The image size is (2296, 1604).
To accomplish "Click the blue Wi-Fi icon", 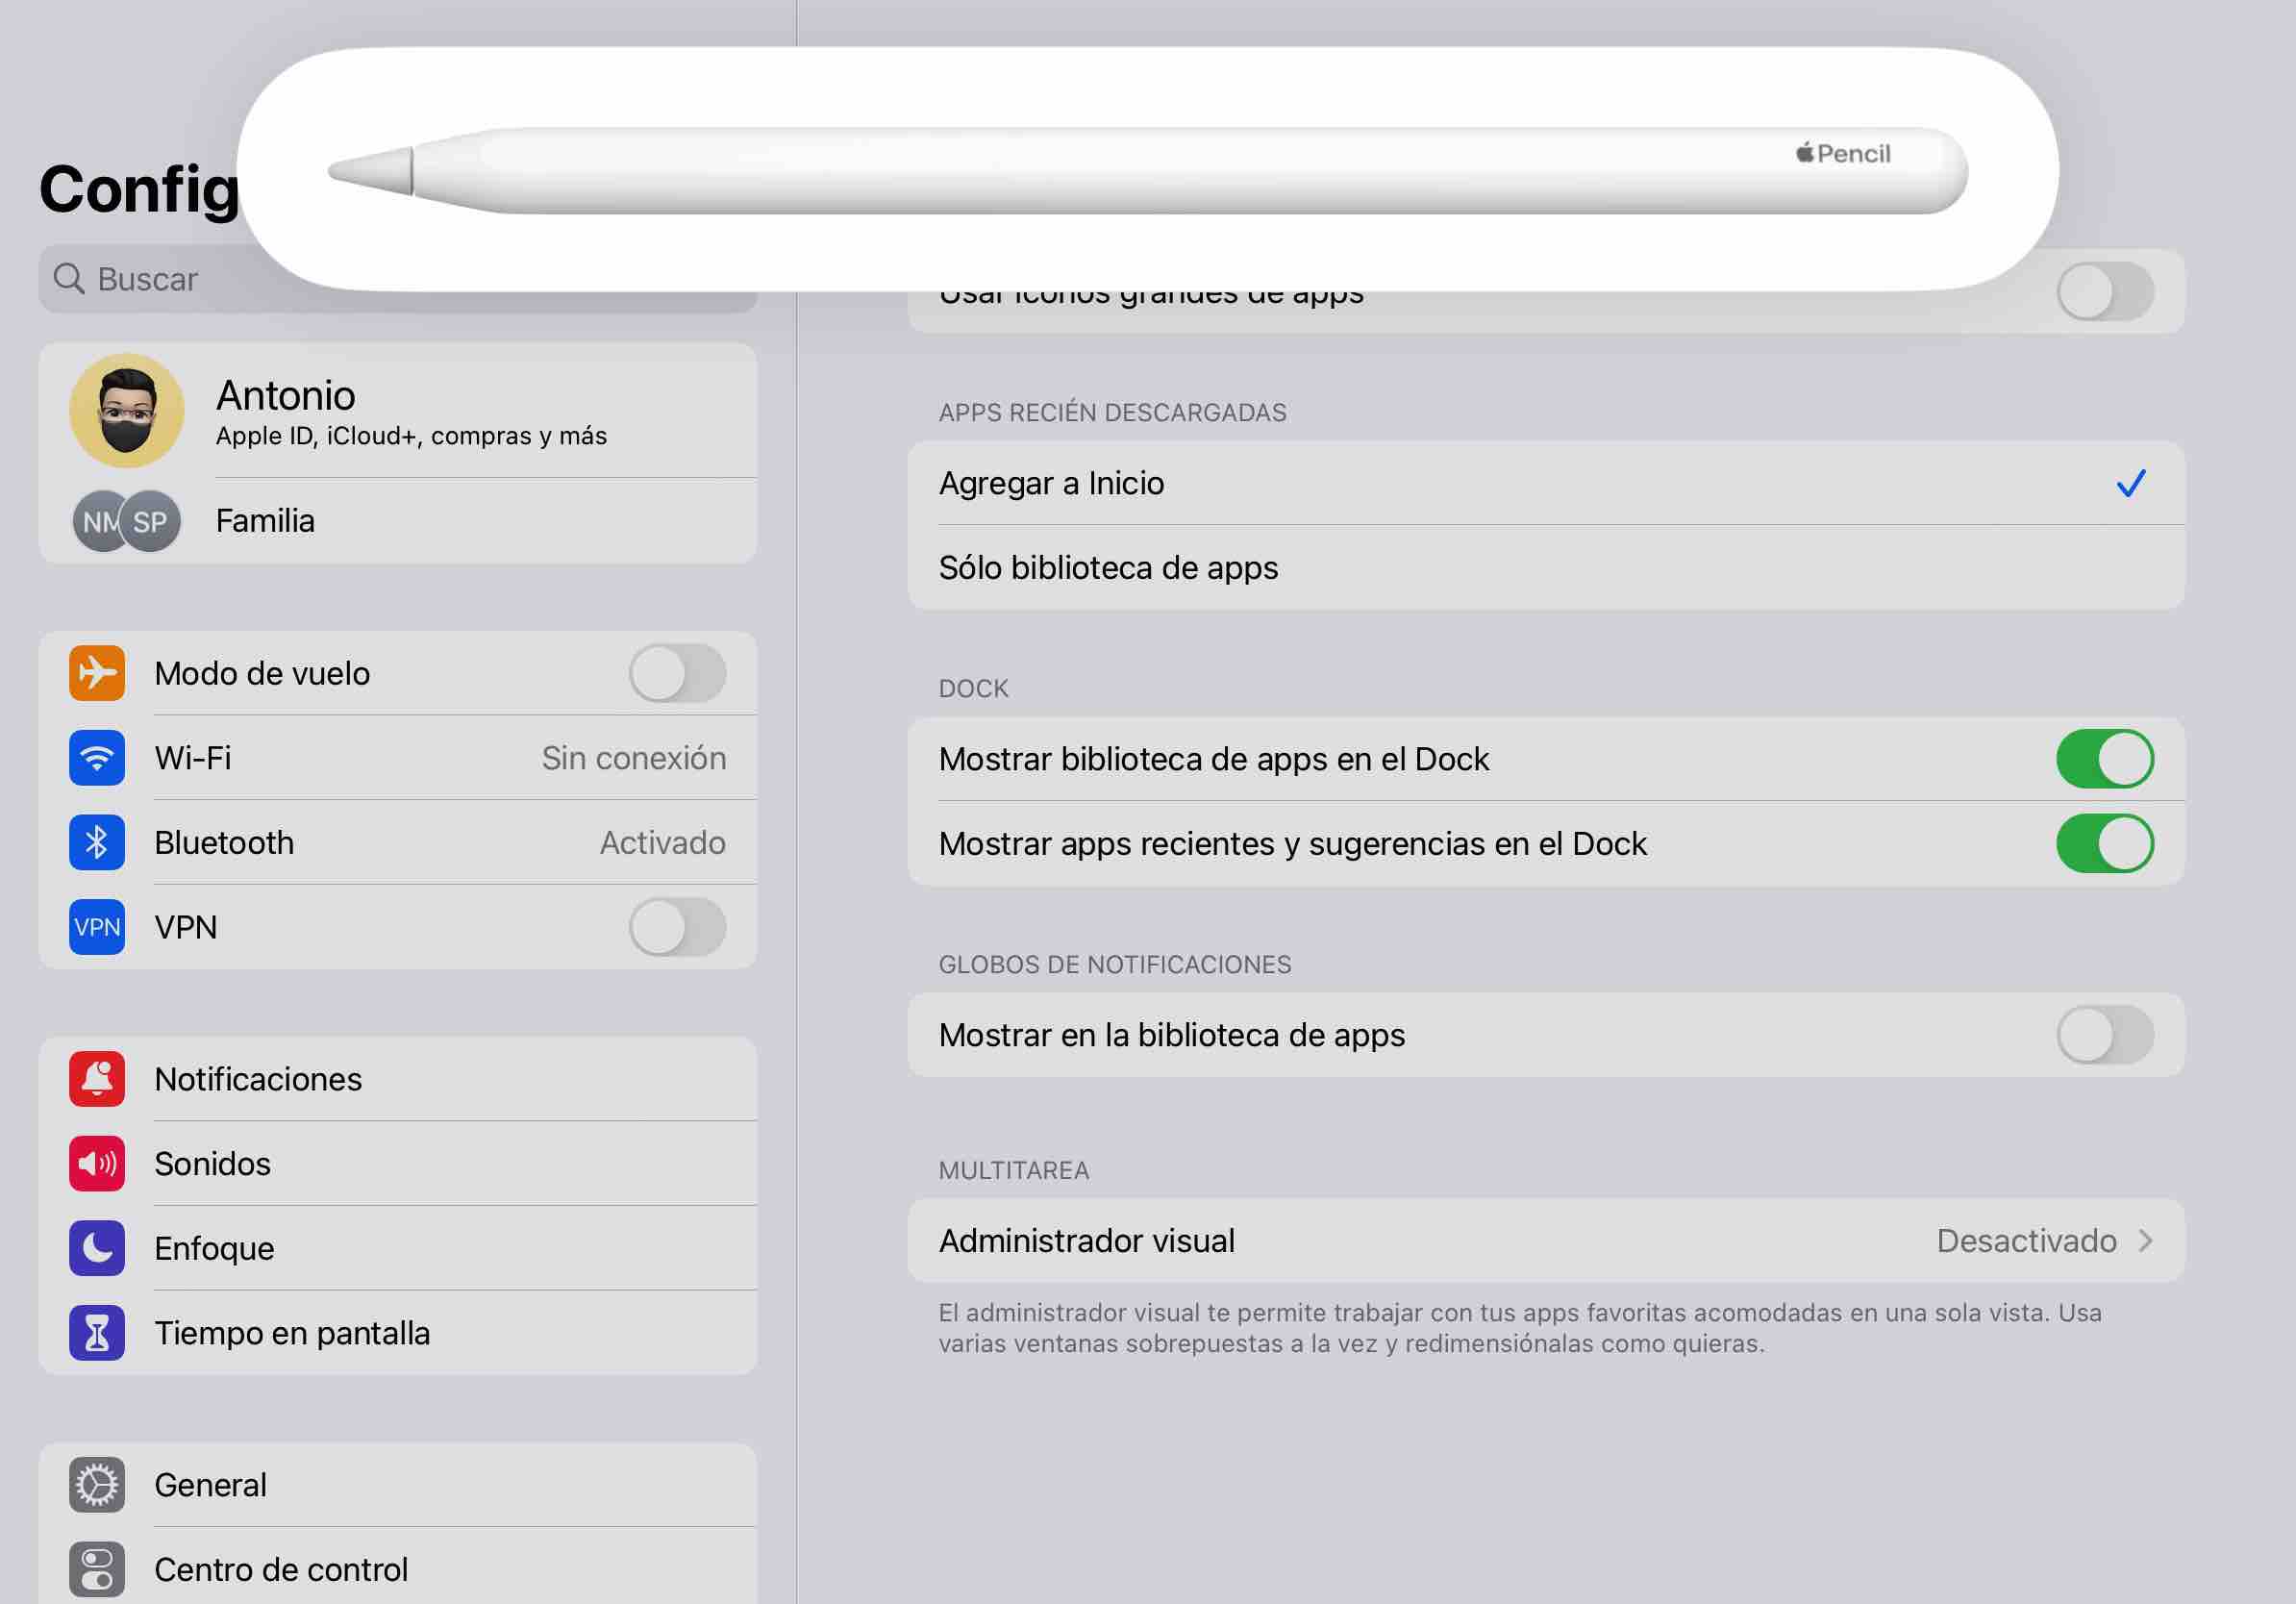I will [x=97, y=758].
